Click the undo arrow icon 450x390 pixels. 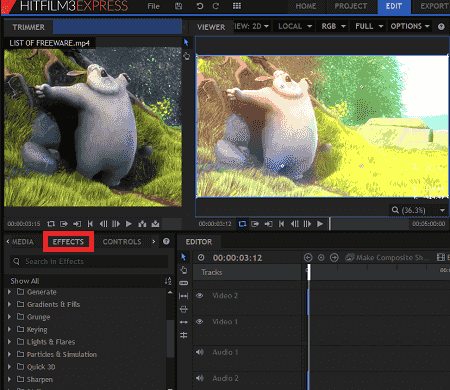200,6
